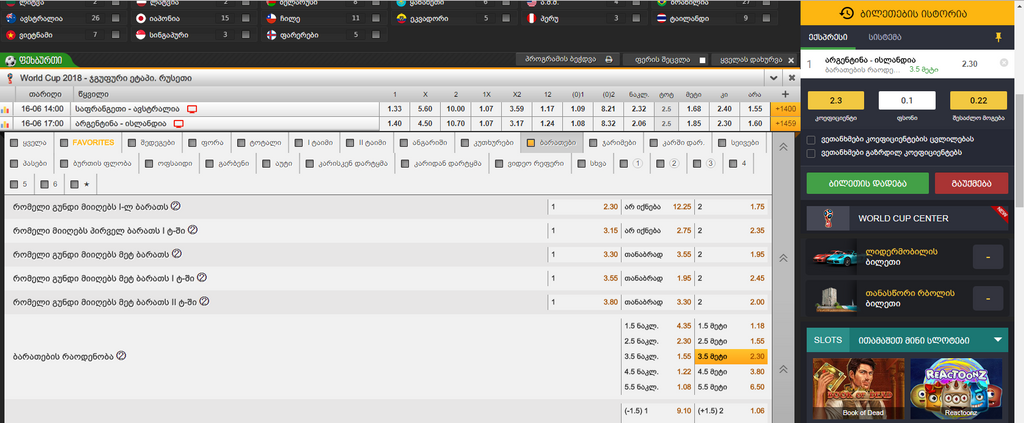Click the Australia flag icon
Viewport: 1024px width, 423px height.
(x=10, y=18)
